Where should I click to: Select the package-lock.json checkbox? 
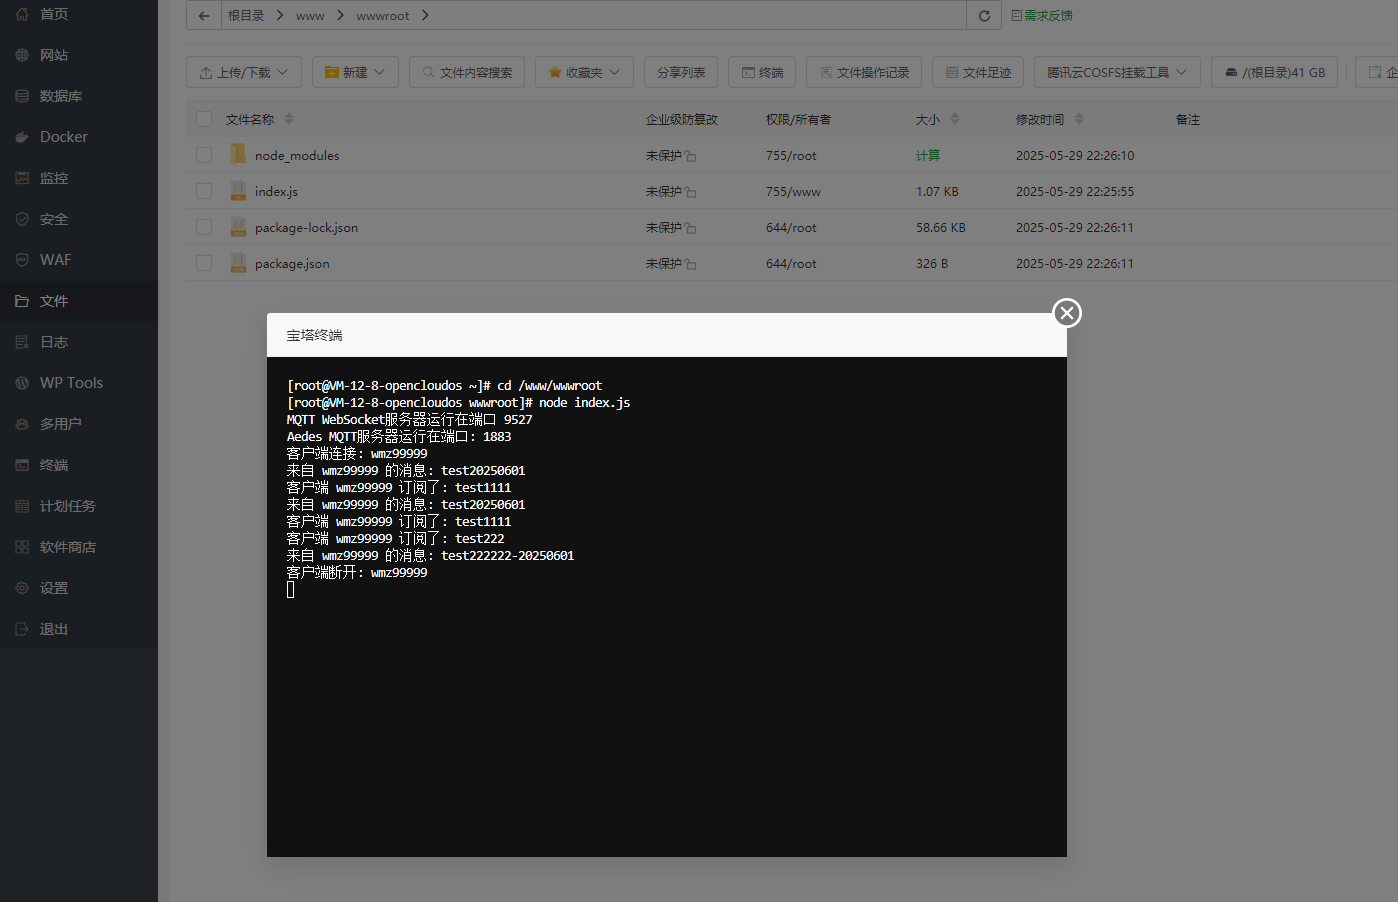204,227
